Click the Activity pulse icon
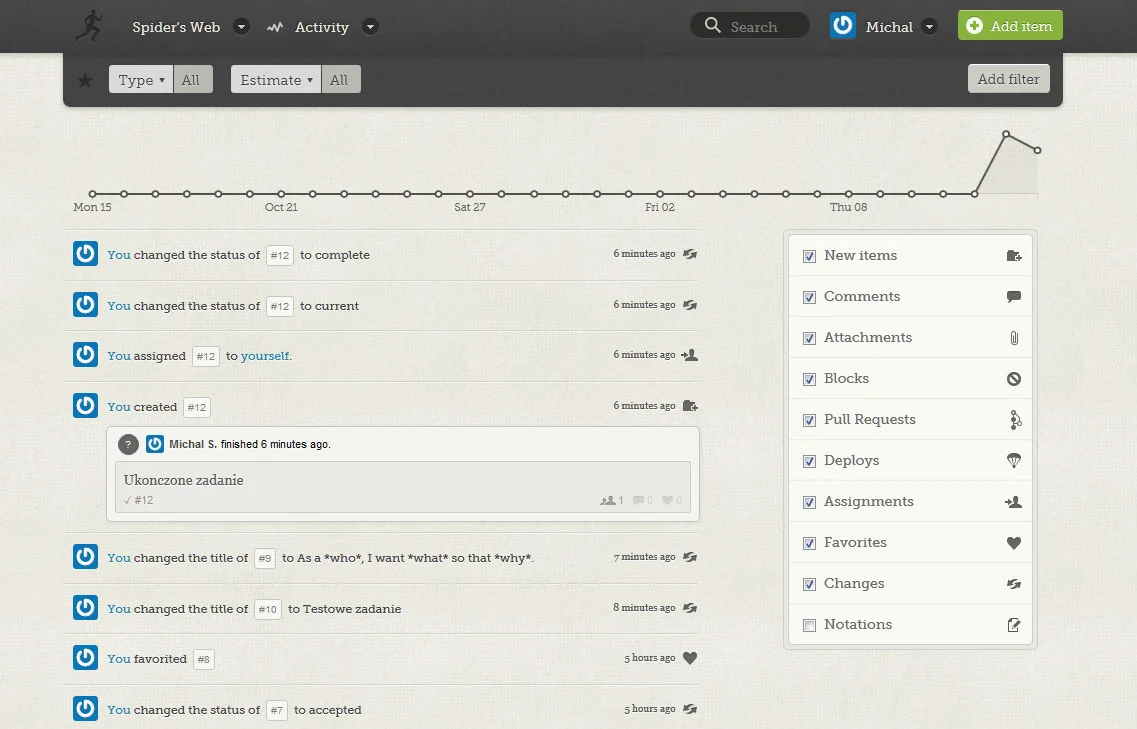Image resolution: width=1137 pixels, height=729 pixels. 274,28
